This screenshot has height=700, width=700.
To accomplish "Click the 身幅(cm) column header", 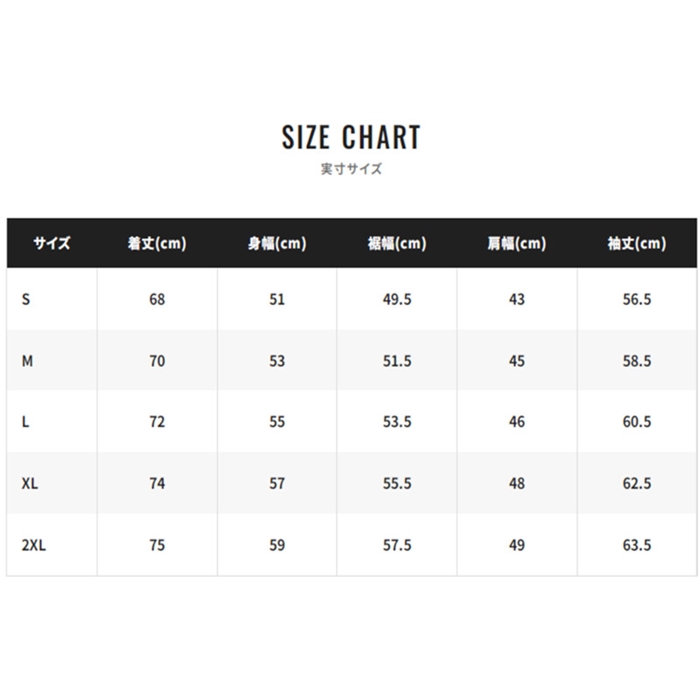I will (x=277, y=243).
